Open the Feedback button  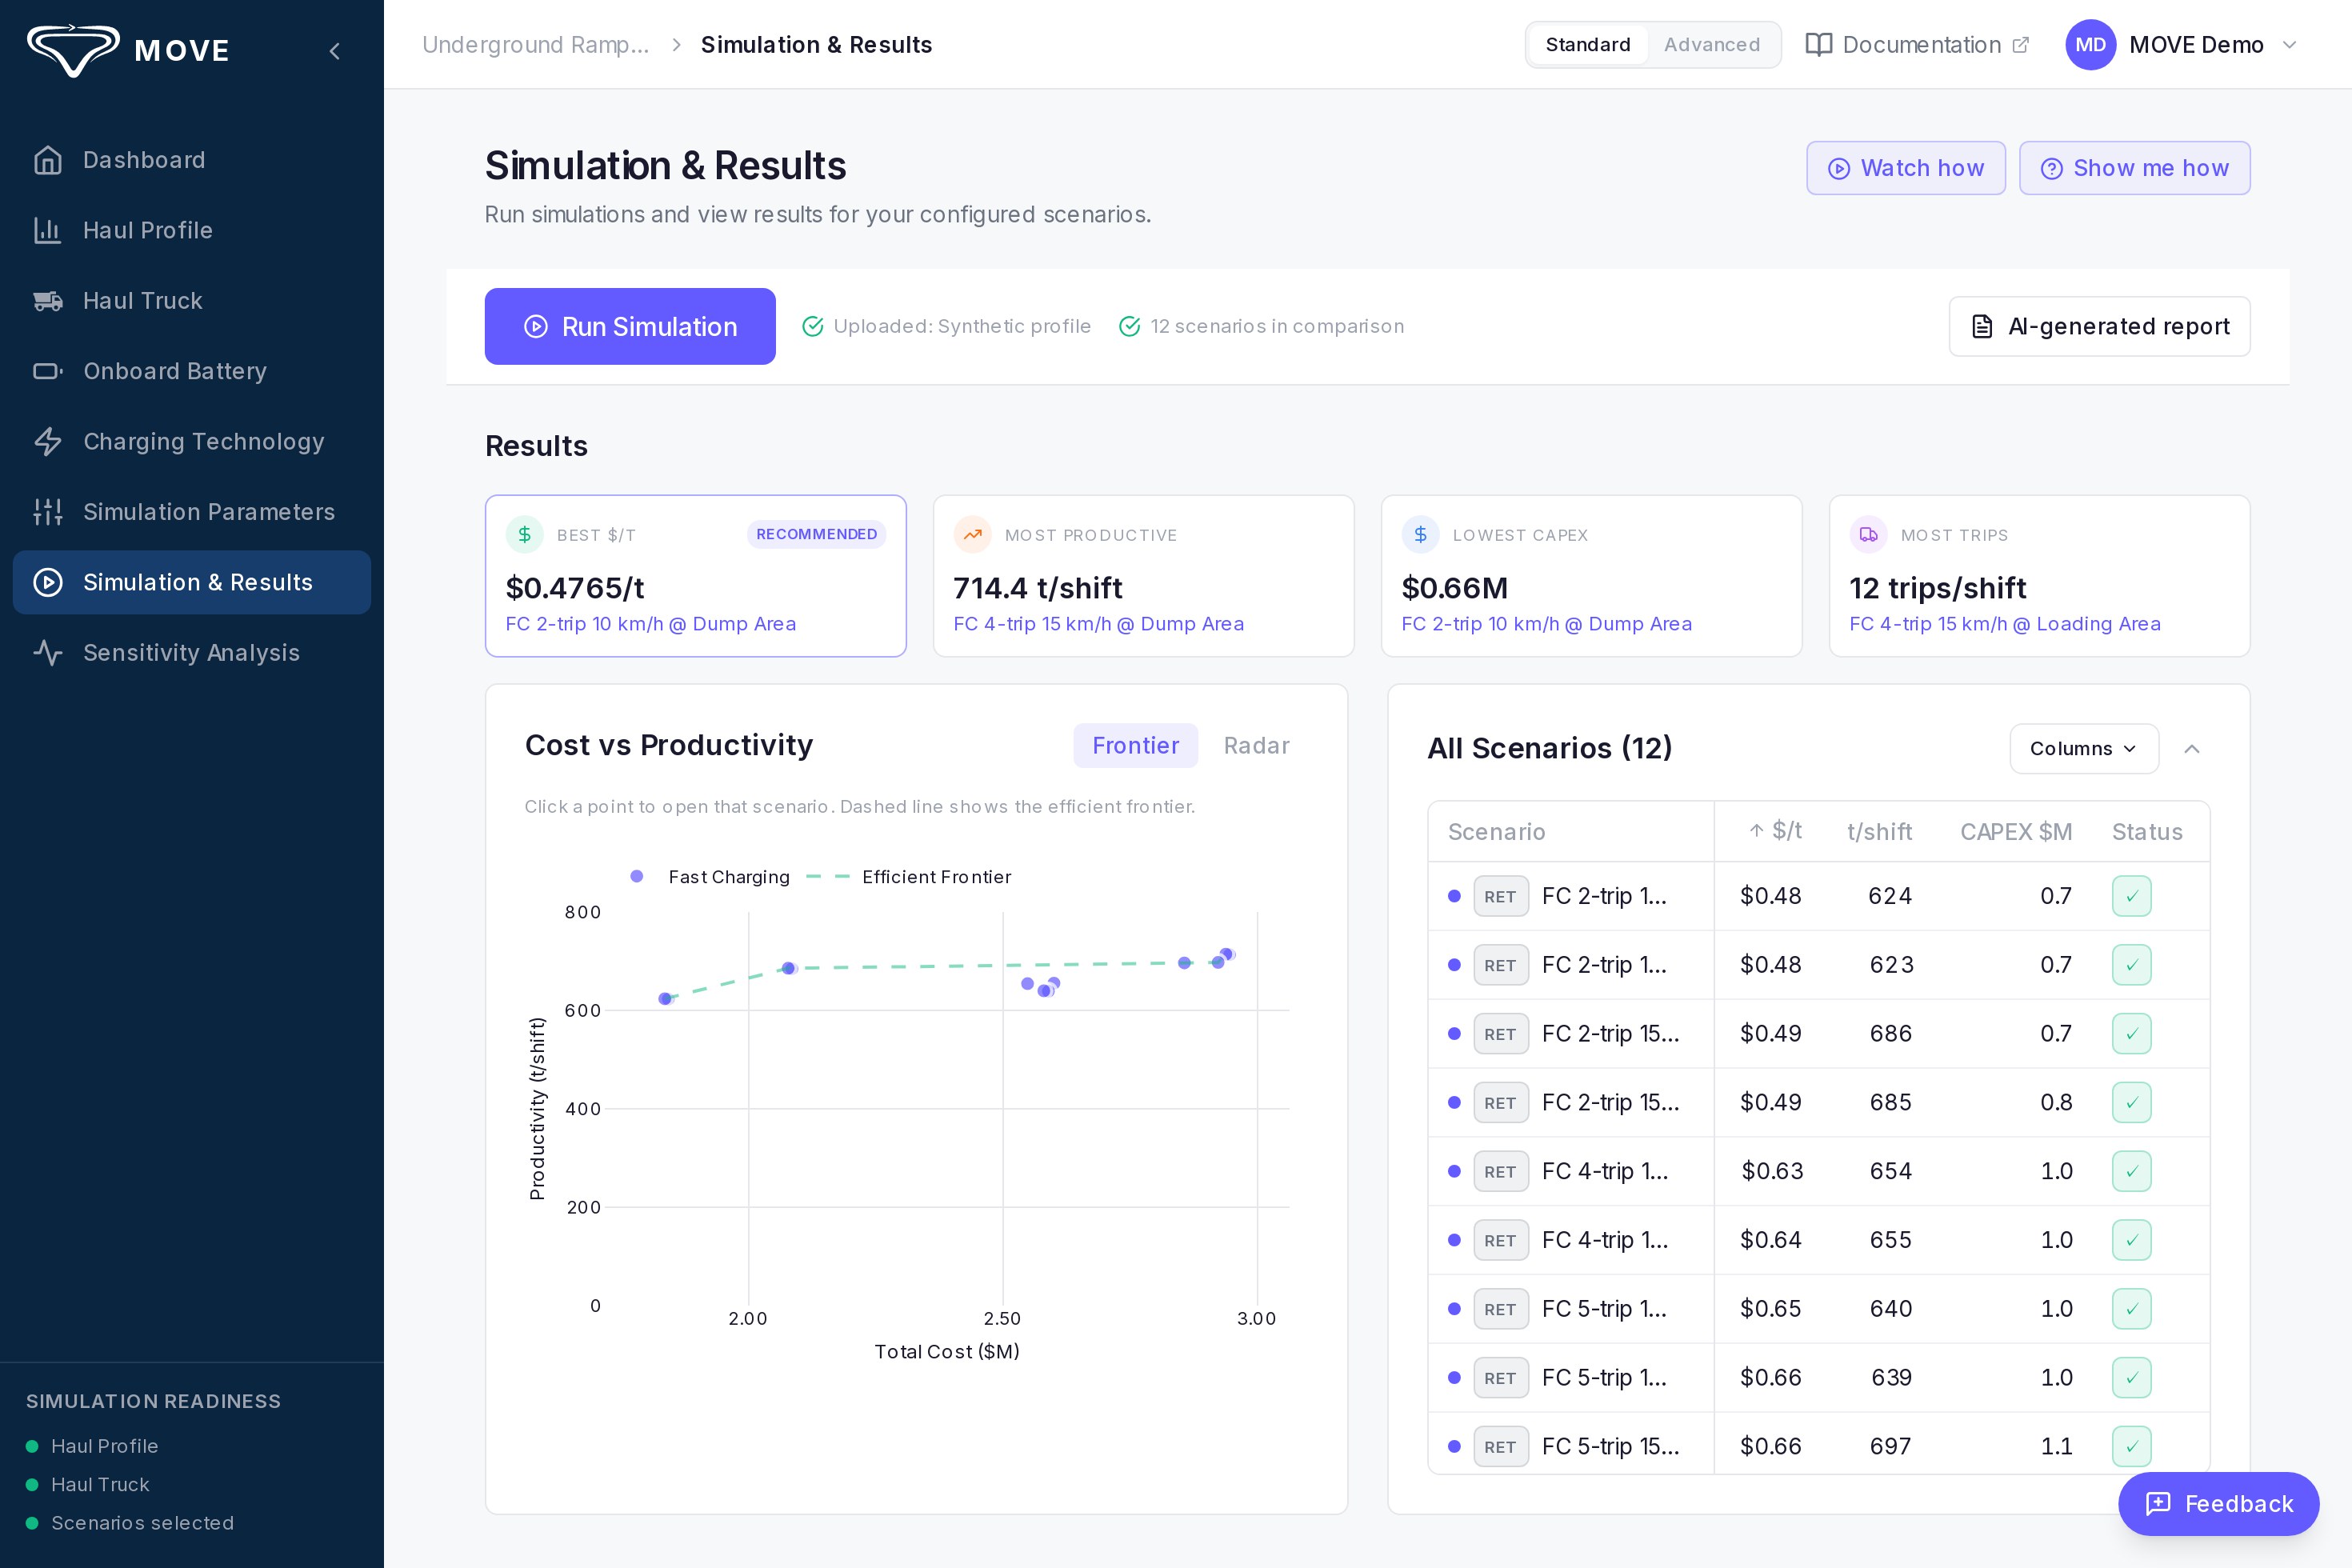point(2218,1504)
